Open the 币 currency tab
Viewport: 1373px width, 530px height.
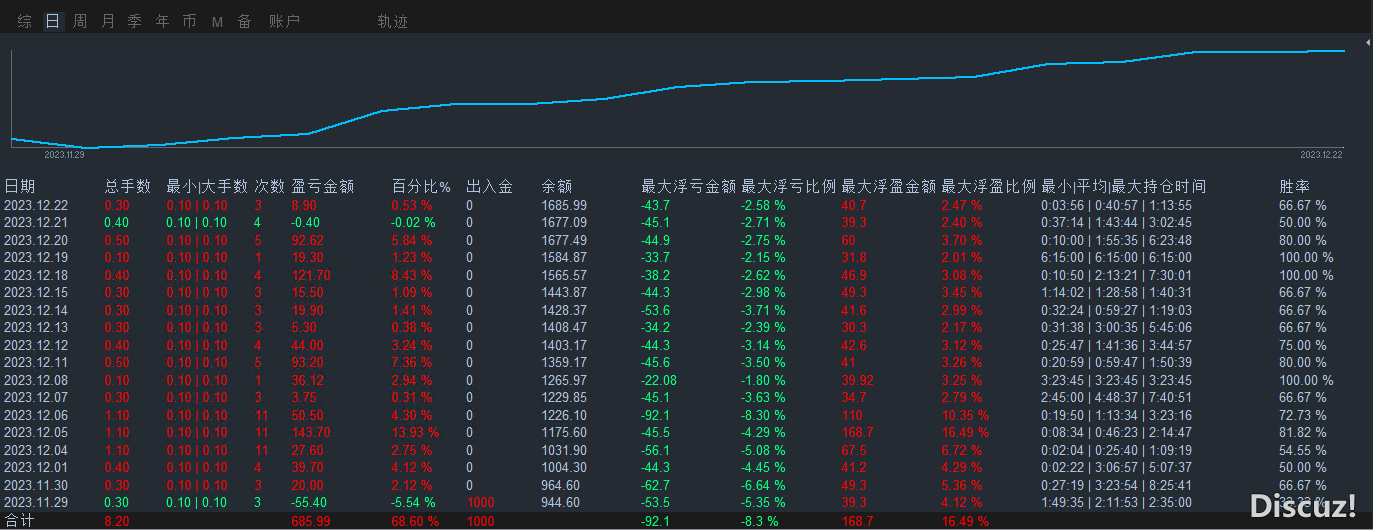[x=189, y=21]
